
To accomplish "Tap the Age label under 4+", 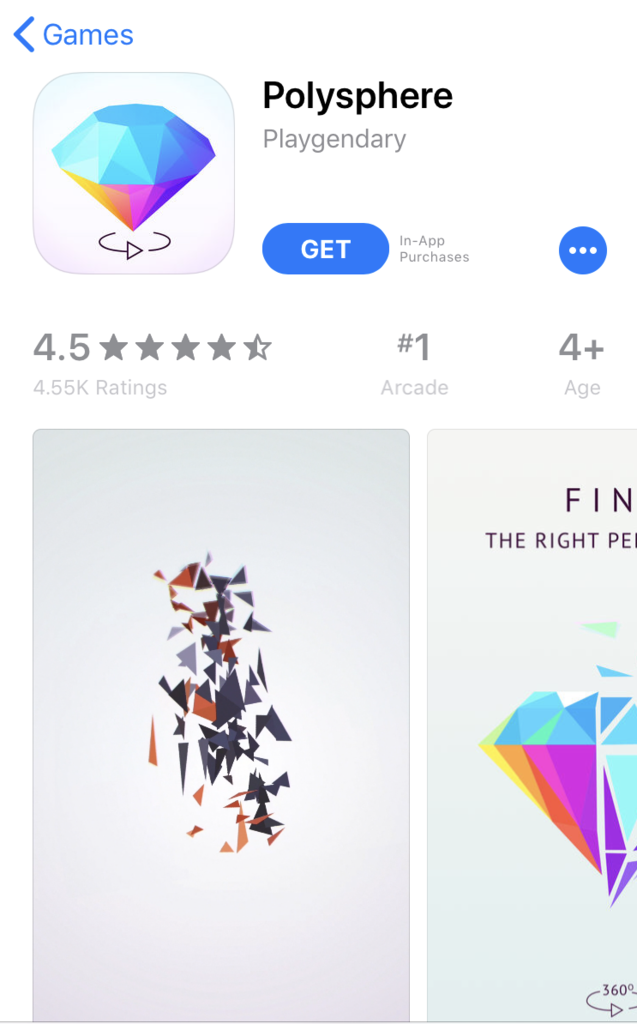I will pyautogui.click(x=582, y=388).
